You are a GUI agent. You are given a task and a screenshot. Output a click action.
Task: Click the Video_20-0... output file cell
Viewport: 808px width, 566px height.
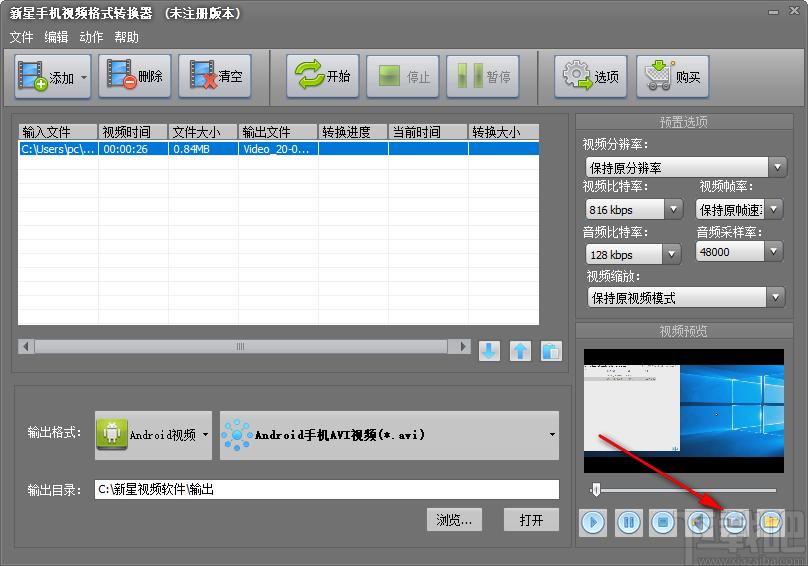[278, 149]
